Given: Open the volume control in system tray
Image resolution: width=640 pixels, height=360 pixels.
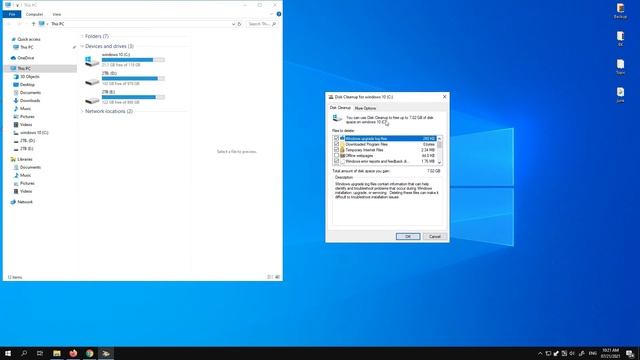Looking at the screenshot, I should (x=572, y=353).
